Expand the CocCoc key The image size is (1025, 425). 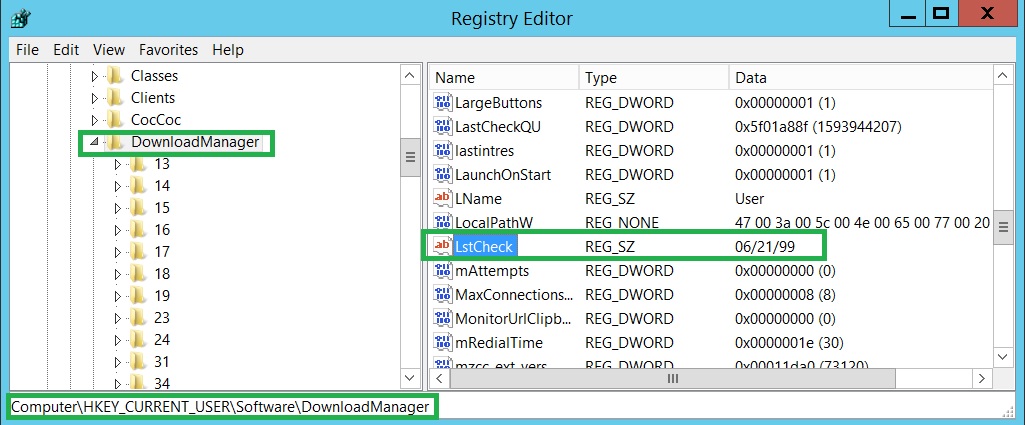[95, 120]
